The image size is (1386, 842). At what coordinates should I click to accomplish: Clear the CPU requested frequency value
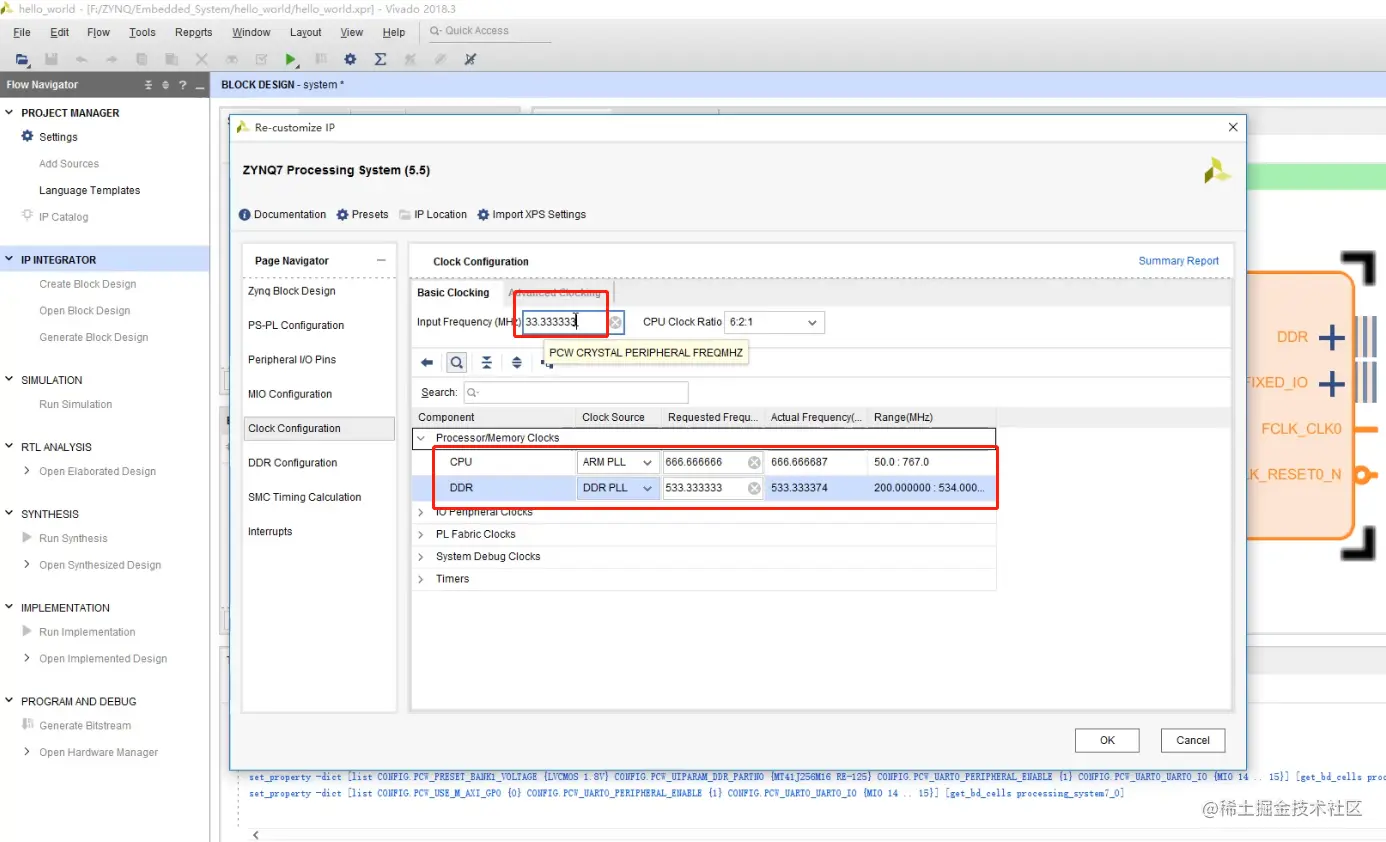click(754, 463)
